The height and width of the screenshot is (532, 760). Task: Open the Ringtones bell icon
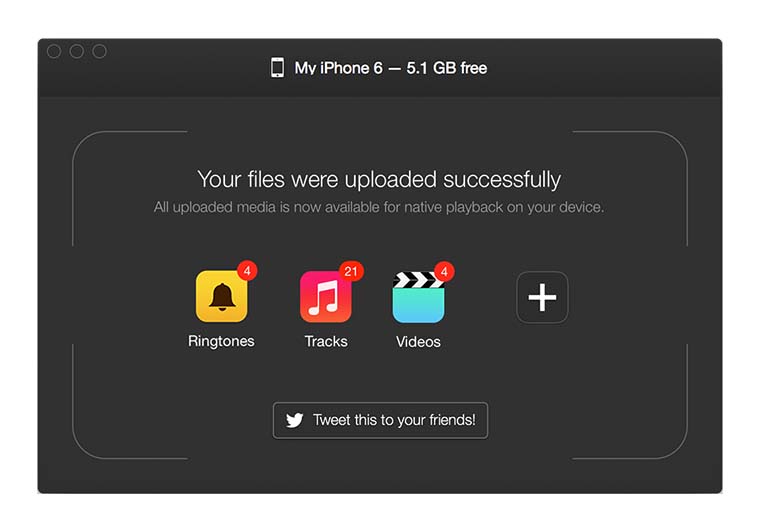pyautogui.click(x=222, y=296)
